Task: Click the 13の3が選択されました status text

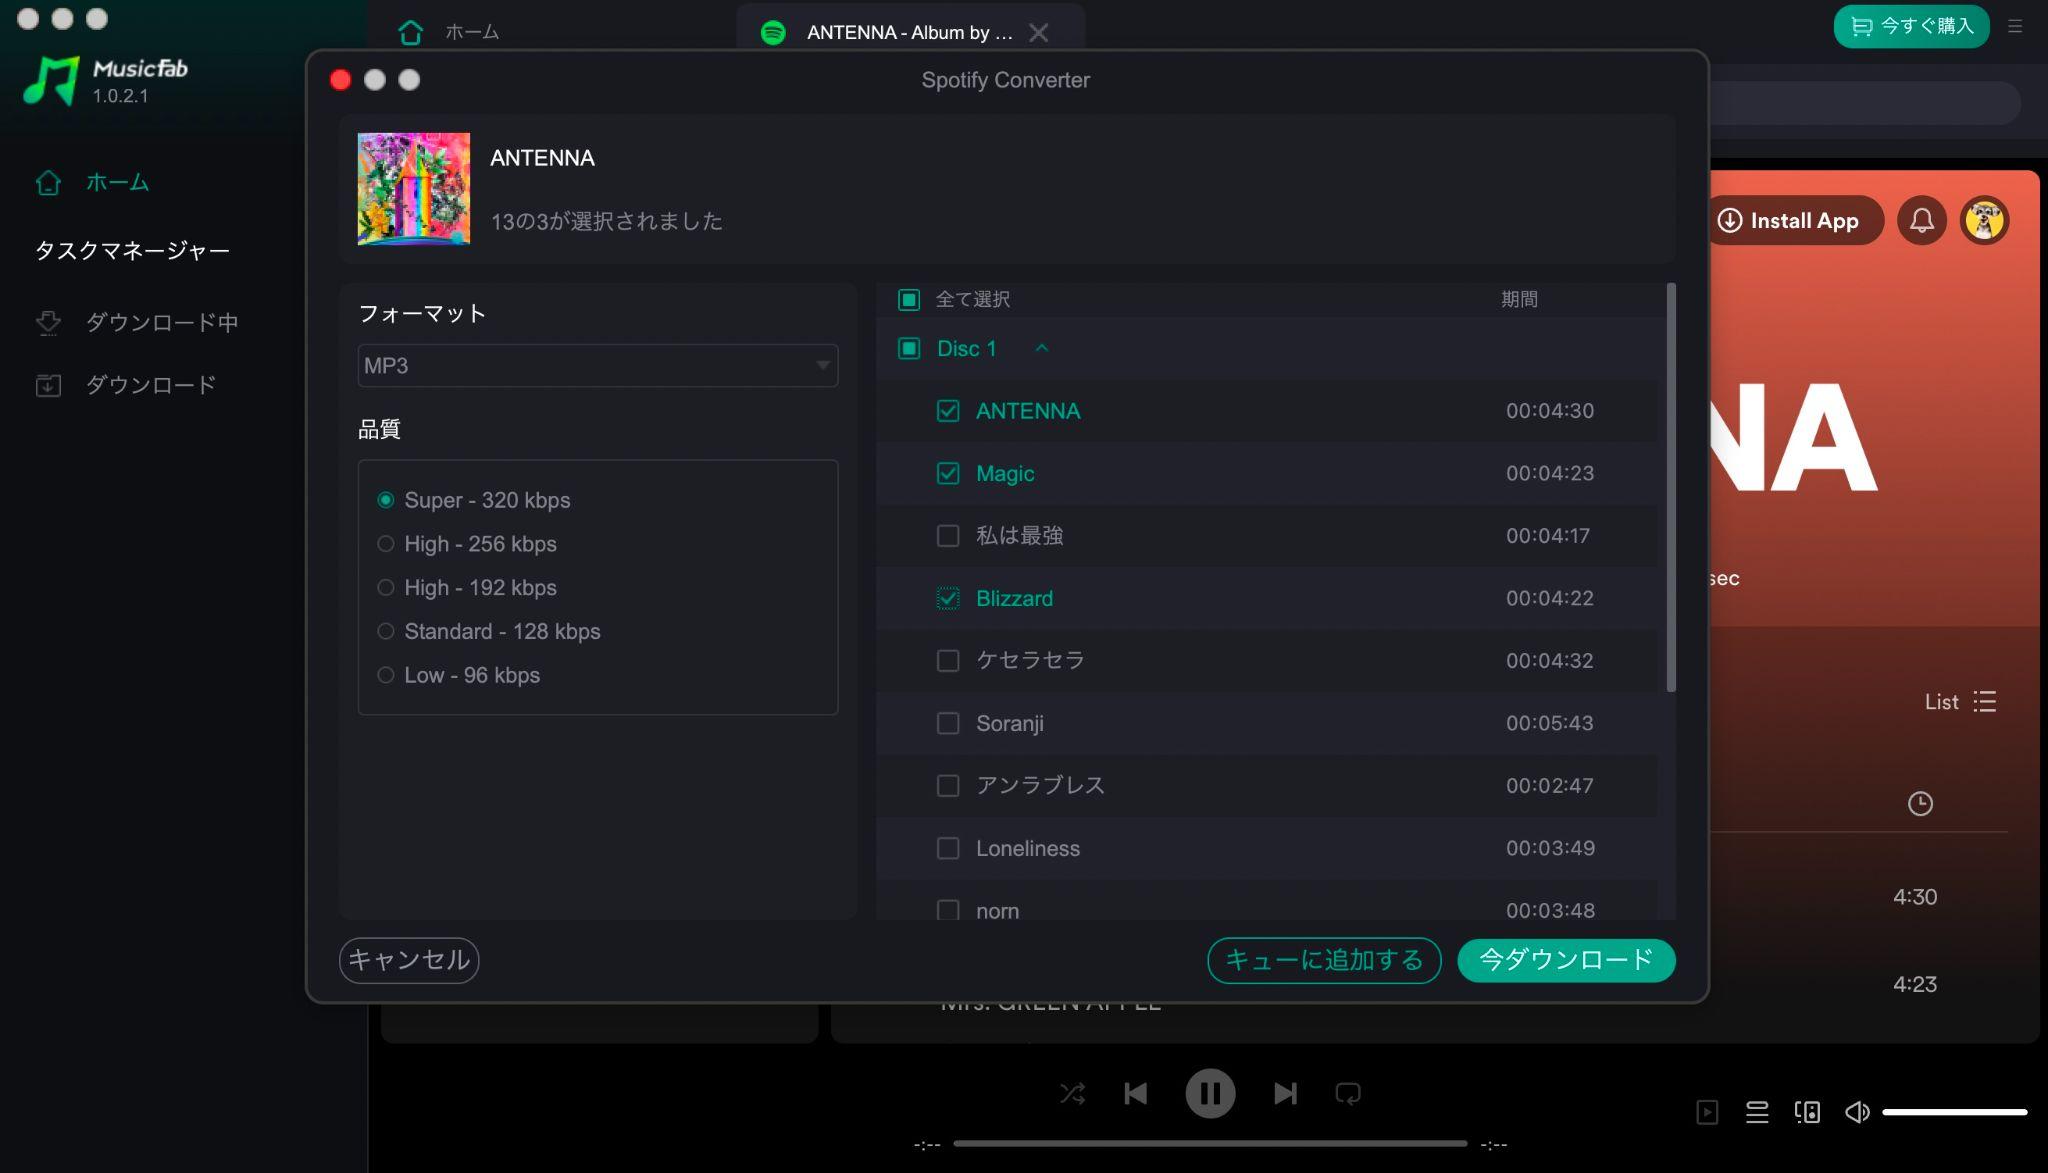Action: (x=606, y=221)
